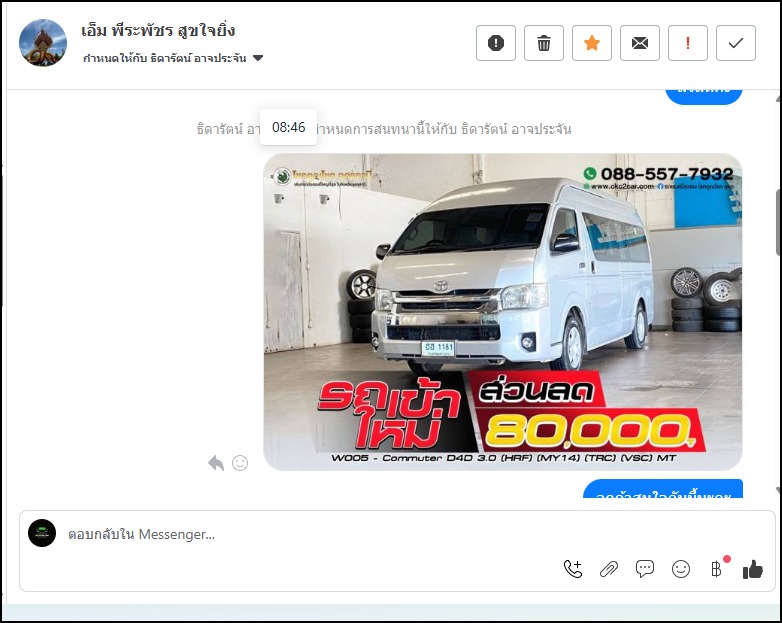Screen dimensions: 782x623
Task: Open the Toyota Commuter van promotional image
Action: (x=503, y=312)
